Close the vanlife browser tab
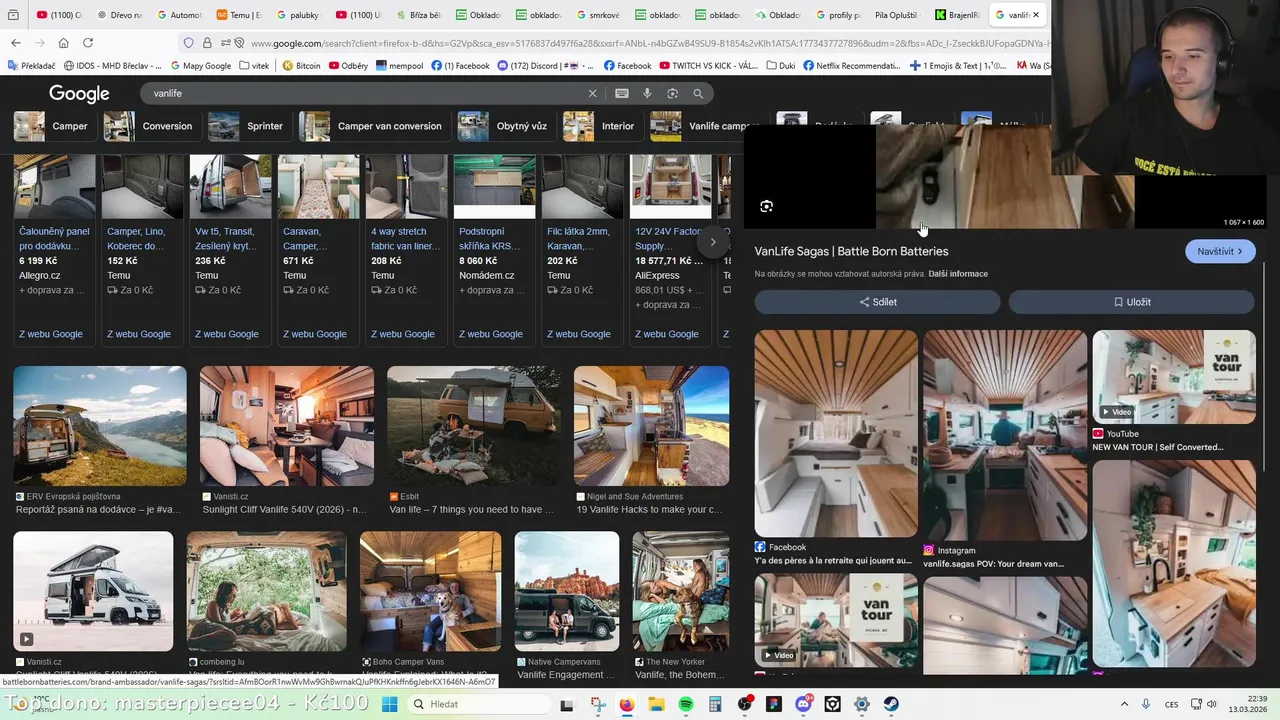1280x720 pixels. (1036, 15)
